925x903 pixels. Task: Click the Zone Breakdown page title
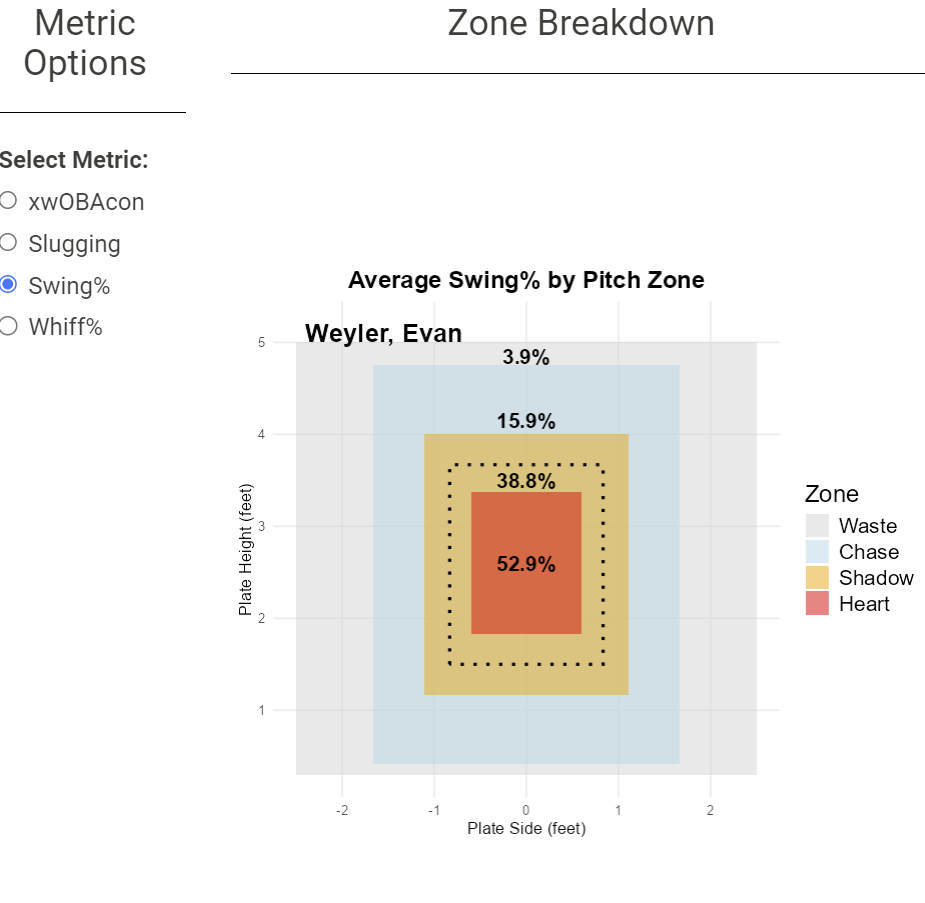[583, 23]
